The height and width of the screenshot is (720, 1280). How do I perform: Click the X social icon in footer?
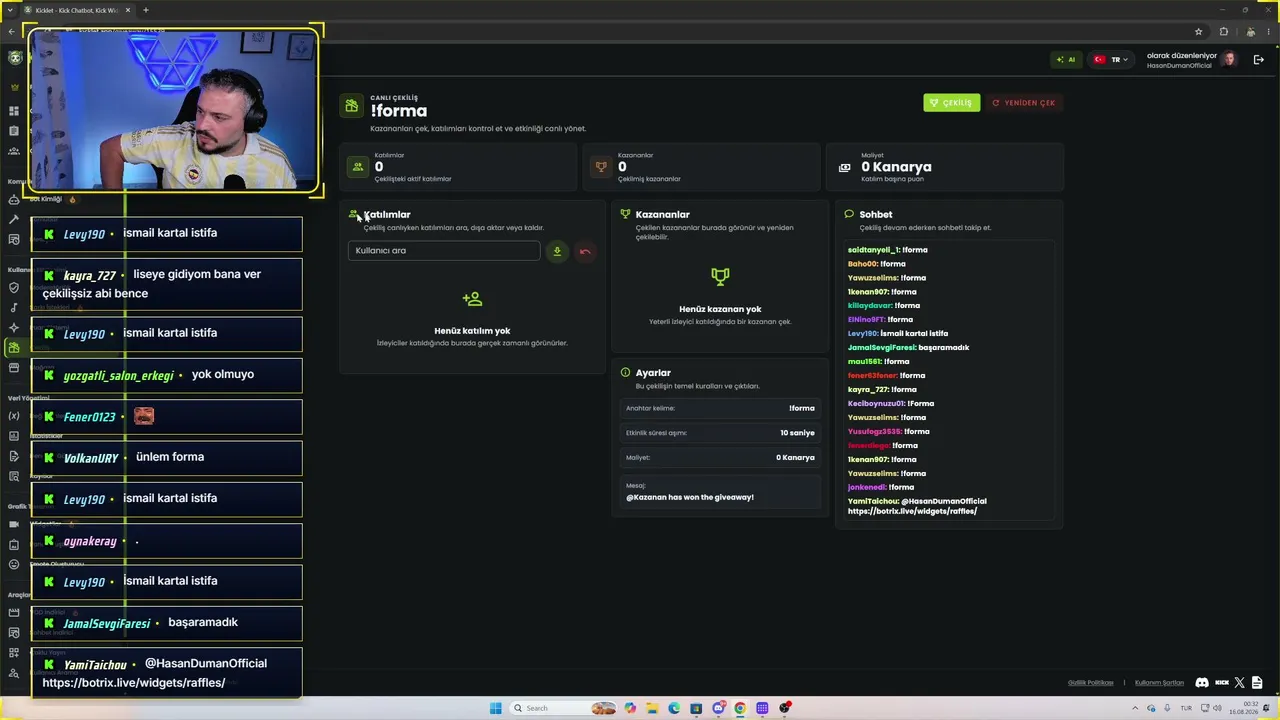point(1240,683)
